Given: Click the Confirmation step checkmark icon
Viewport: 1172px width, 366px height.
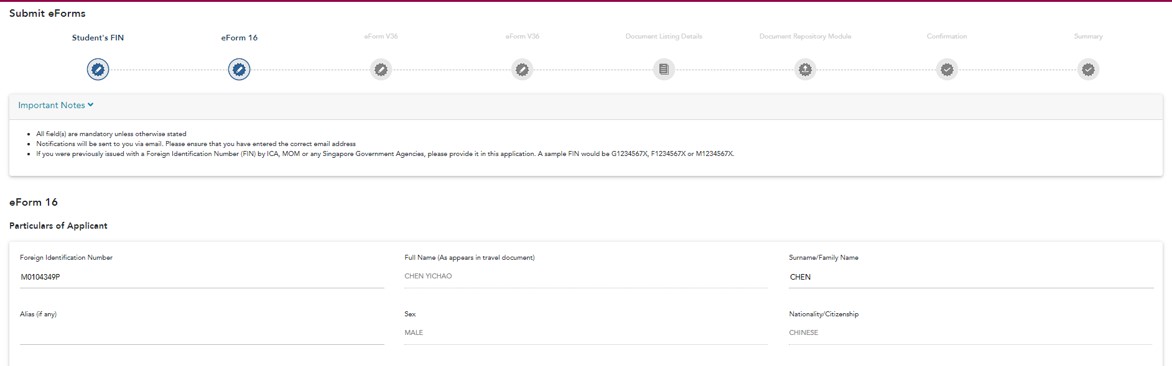Looking at the screenshot, I should point(947,70).
